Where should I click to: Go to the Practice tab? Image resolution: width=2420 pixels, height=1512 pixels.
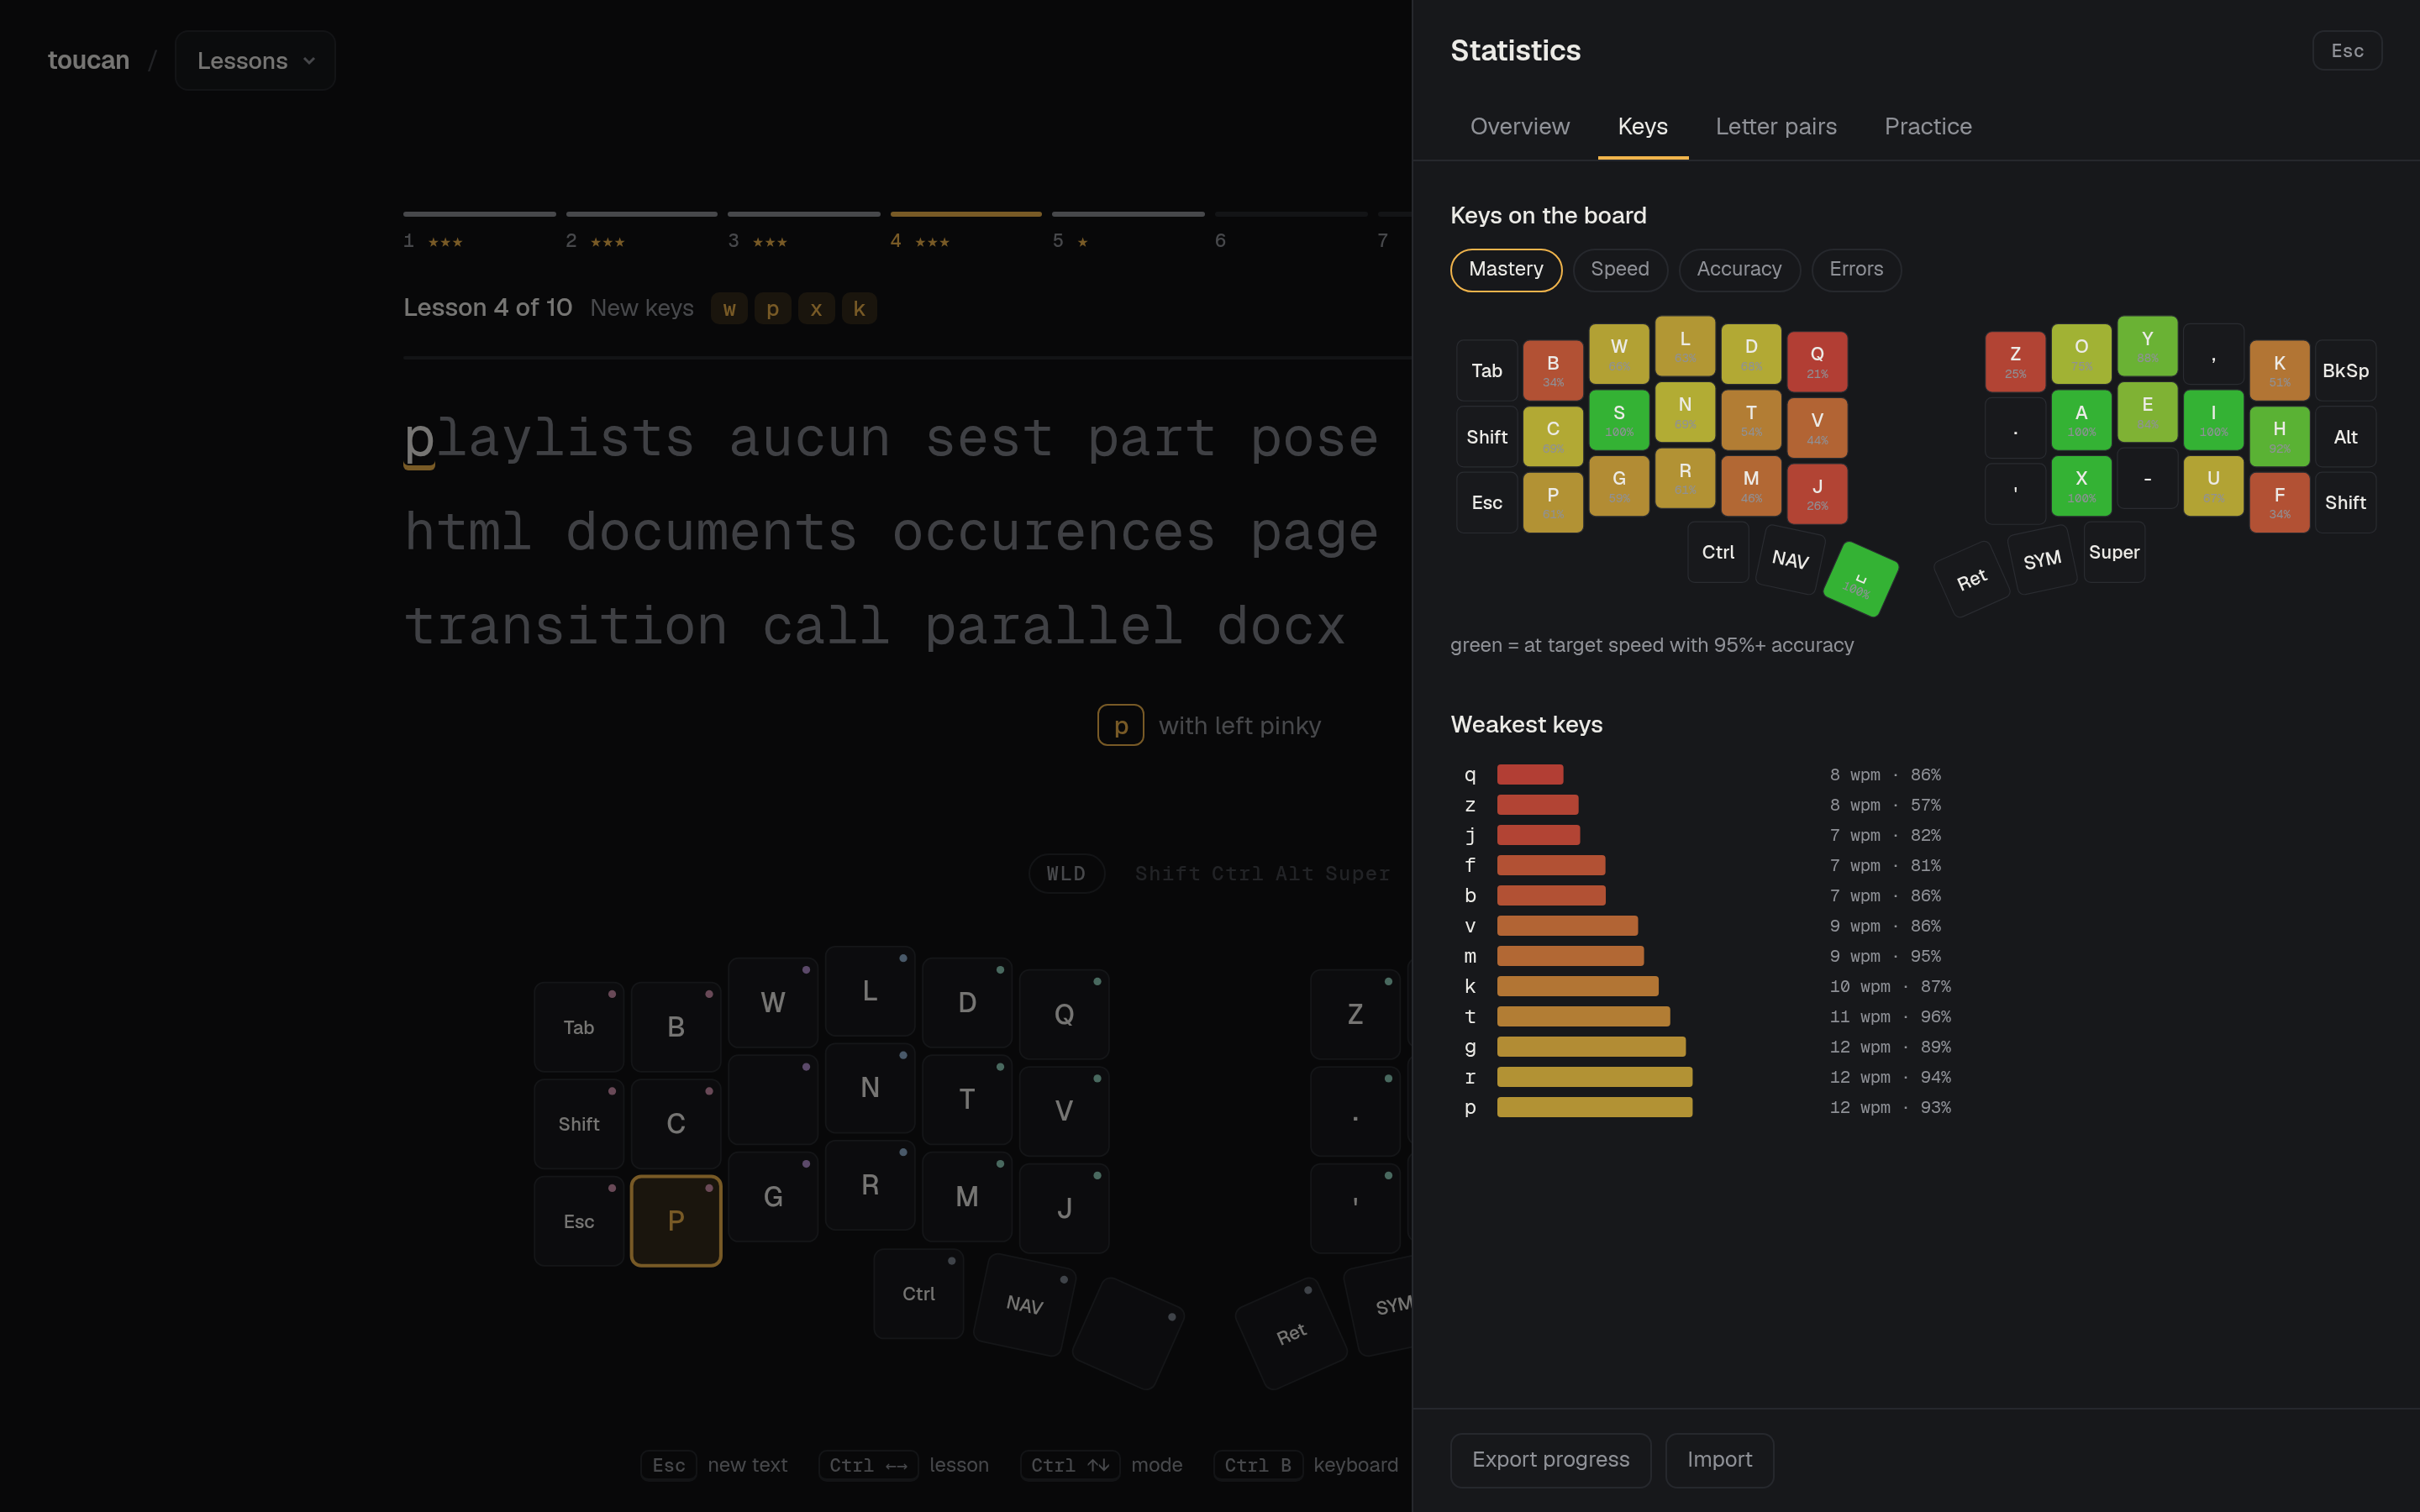click(1927, 127)
